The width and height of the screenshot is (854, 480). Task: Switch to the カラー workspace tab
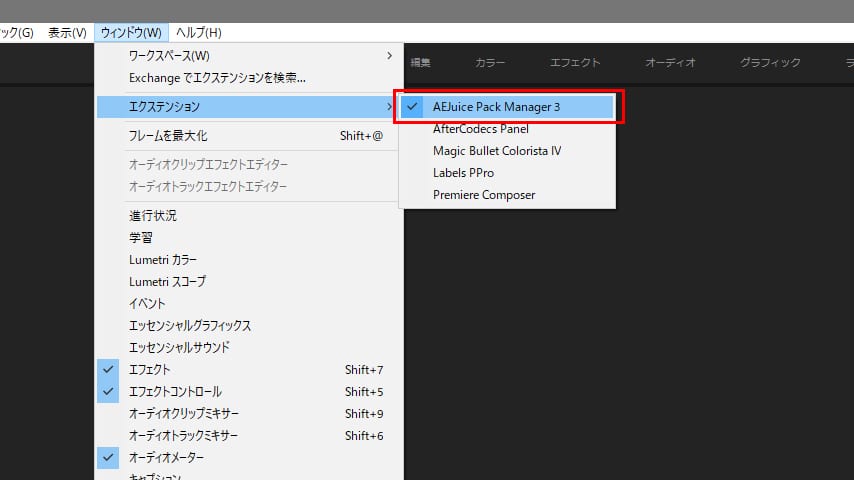(x=490, y=63)
